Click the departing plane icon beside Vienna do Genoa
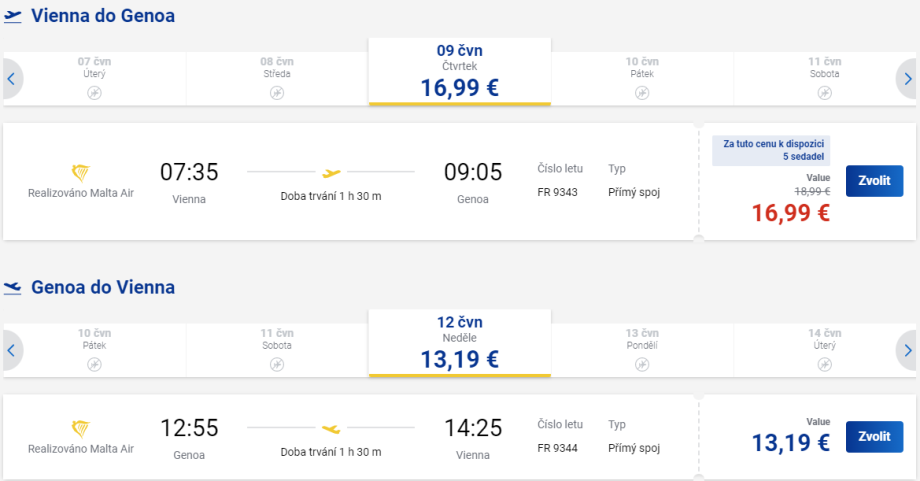This screenshot has width=920, height=481. point(13,17)
